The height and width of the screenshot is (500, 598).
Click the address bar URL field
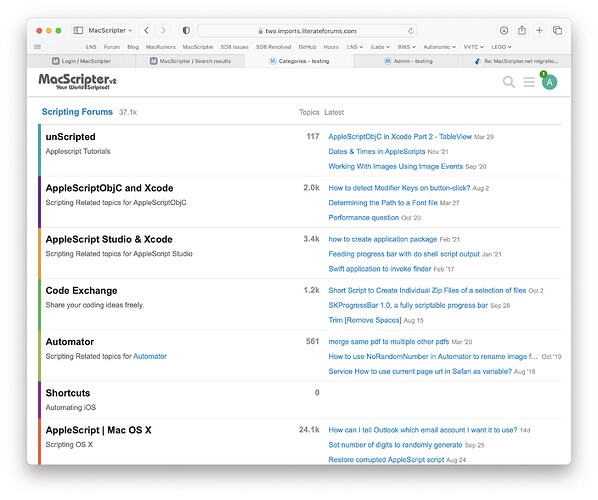coord(307,31)
